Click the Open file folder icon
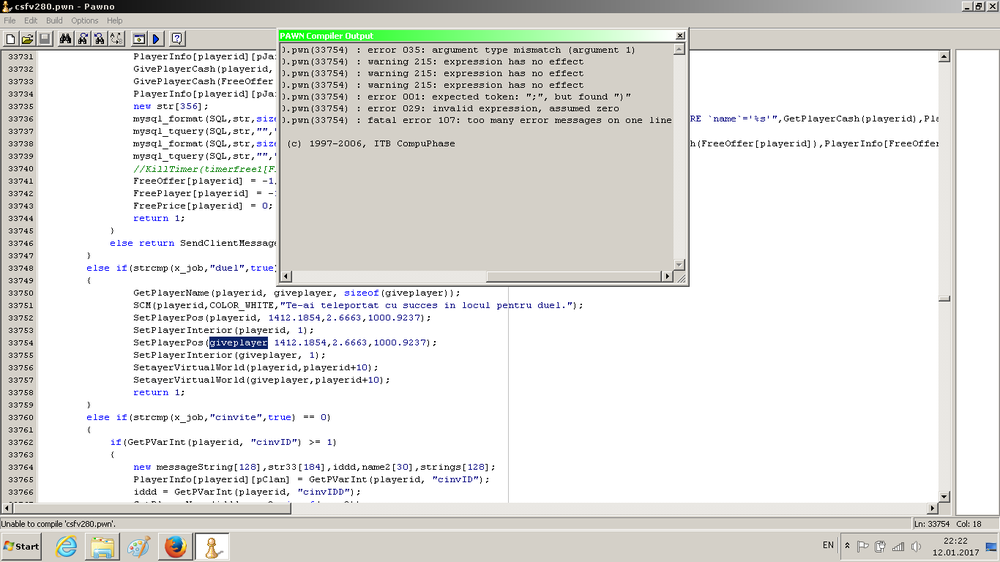The height and width of the screenshot is (562, 1000). click(27, 39)
